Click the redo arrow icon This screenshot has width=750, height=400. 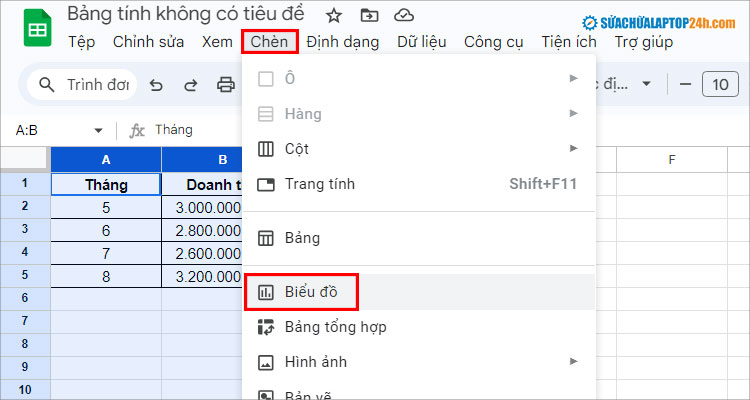pyautogui.click(x=191, y=85)
